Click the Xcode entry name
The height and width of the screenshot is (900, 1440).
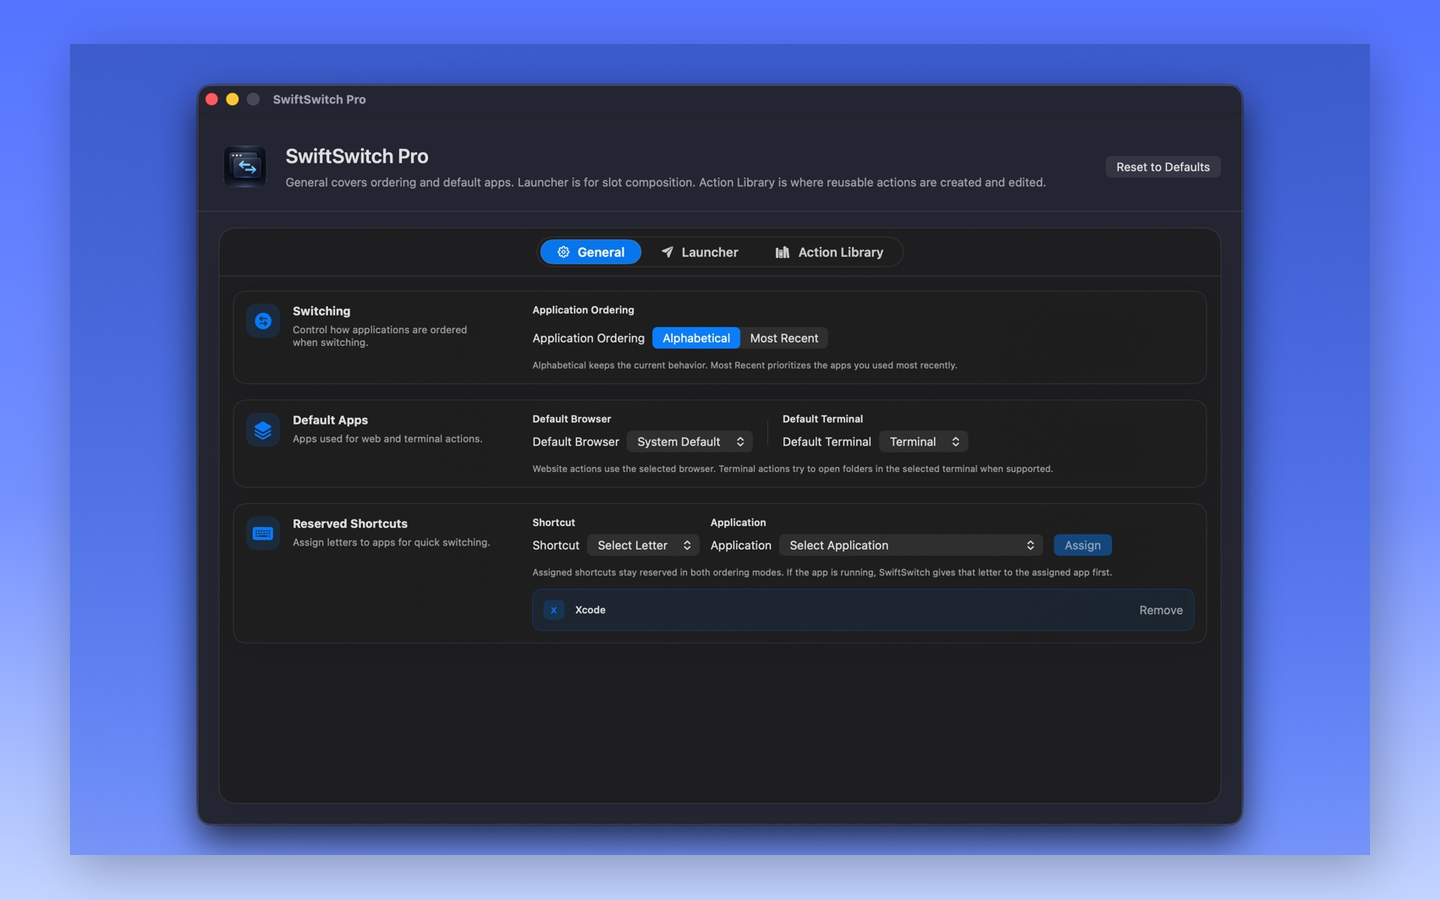590,610
